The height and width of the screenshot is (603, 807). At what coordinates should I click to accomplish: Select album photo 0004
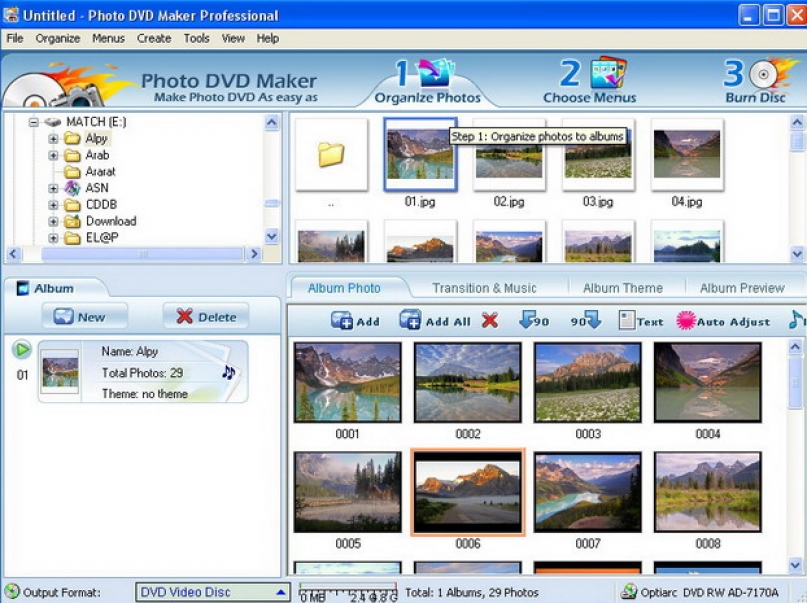pyautogui.click(x=708, y=382)
